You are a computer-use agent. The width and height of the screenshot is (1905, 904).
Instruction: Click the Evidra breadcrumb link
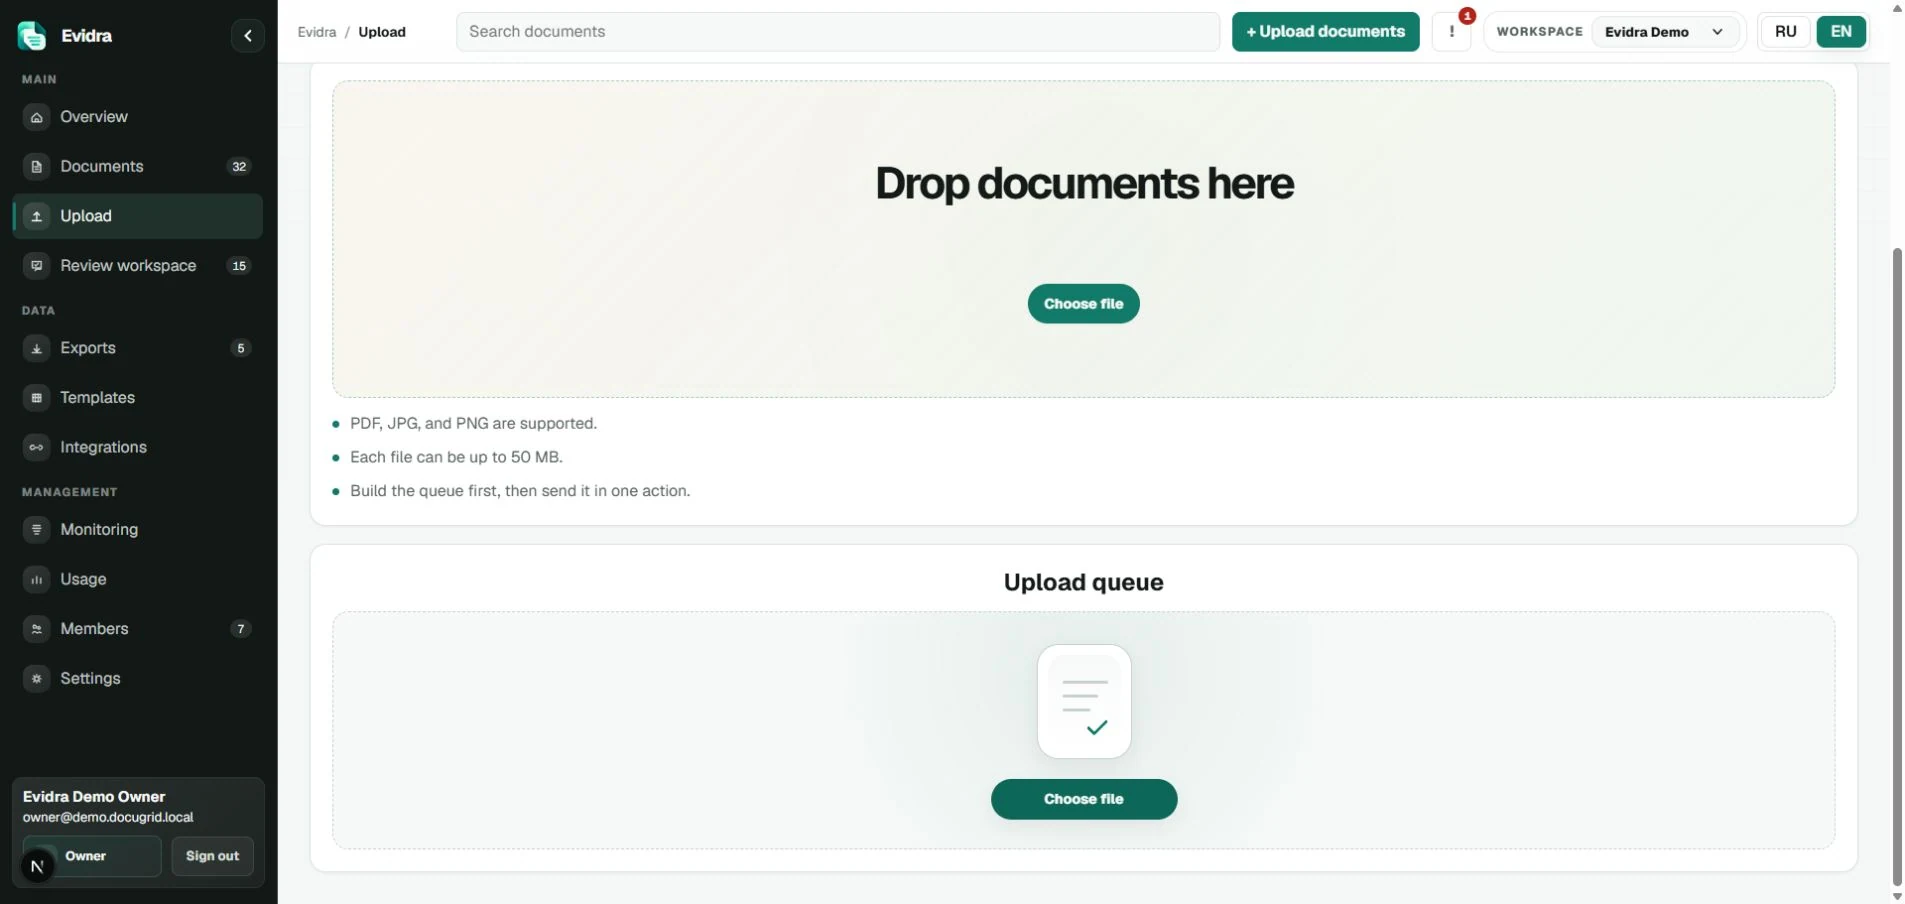click(x=317, y=32)
